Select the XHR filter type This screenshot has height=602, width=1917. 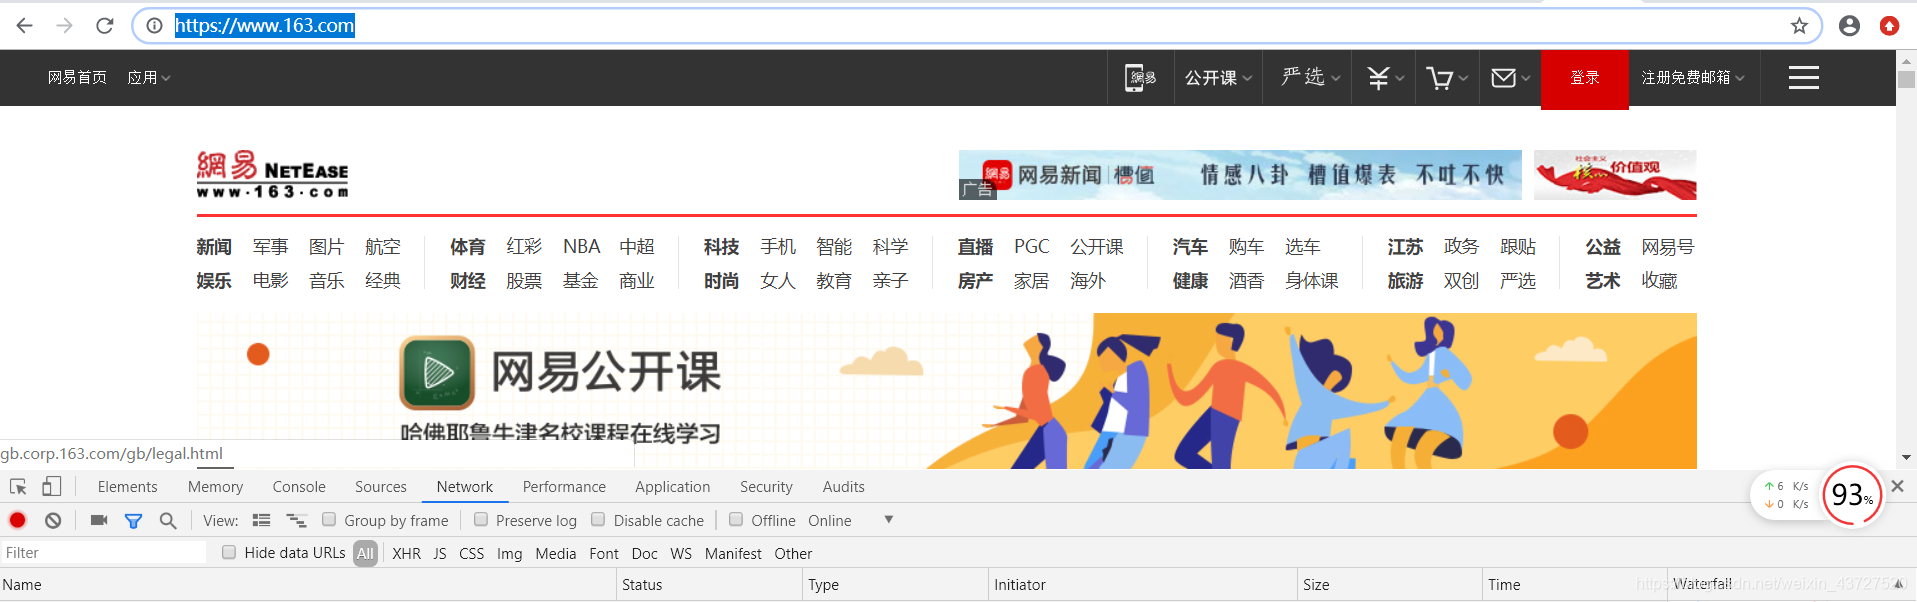tap(406, 553)
